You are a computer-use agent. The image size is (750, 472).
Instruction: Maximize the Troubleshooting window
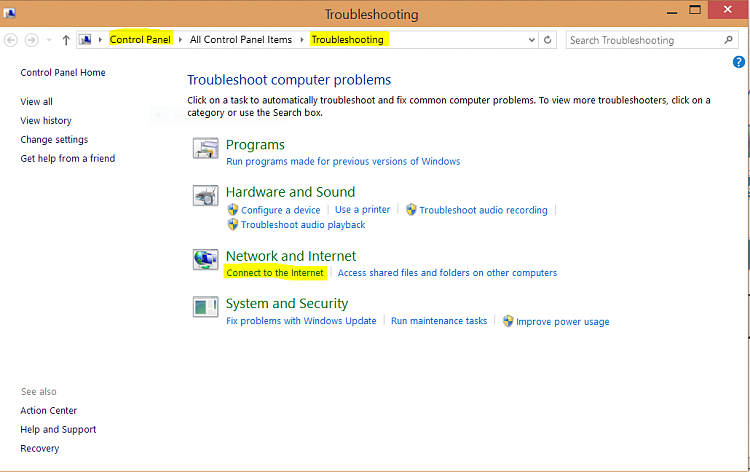click(695, 10)
